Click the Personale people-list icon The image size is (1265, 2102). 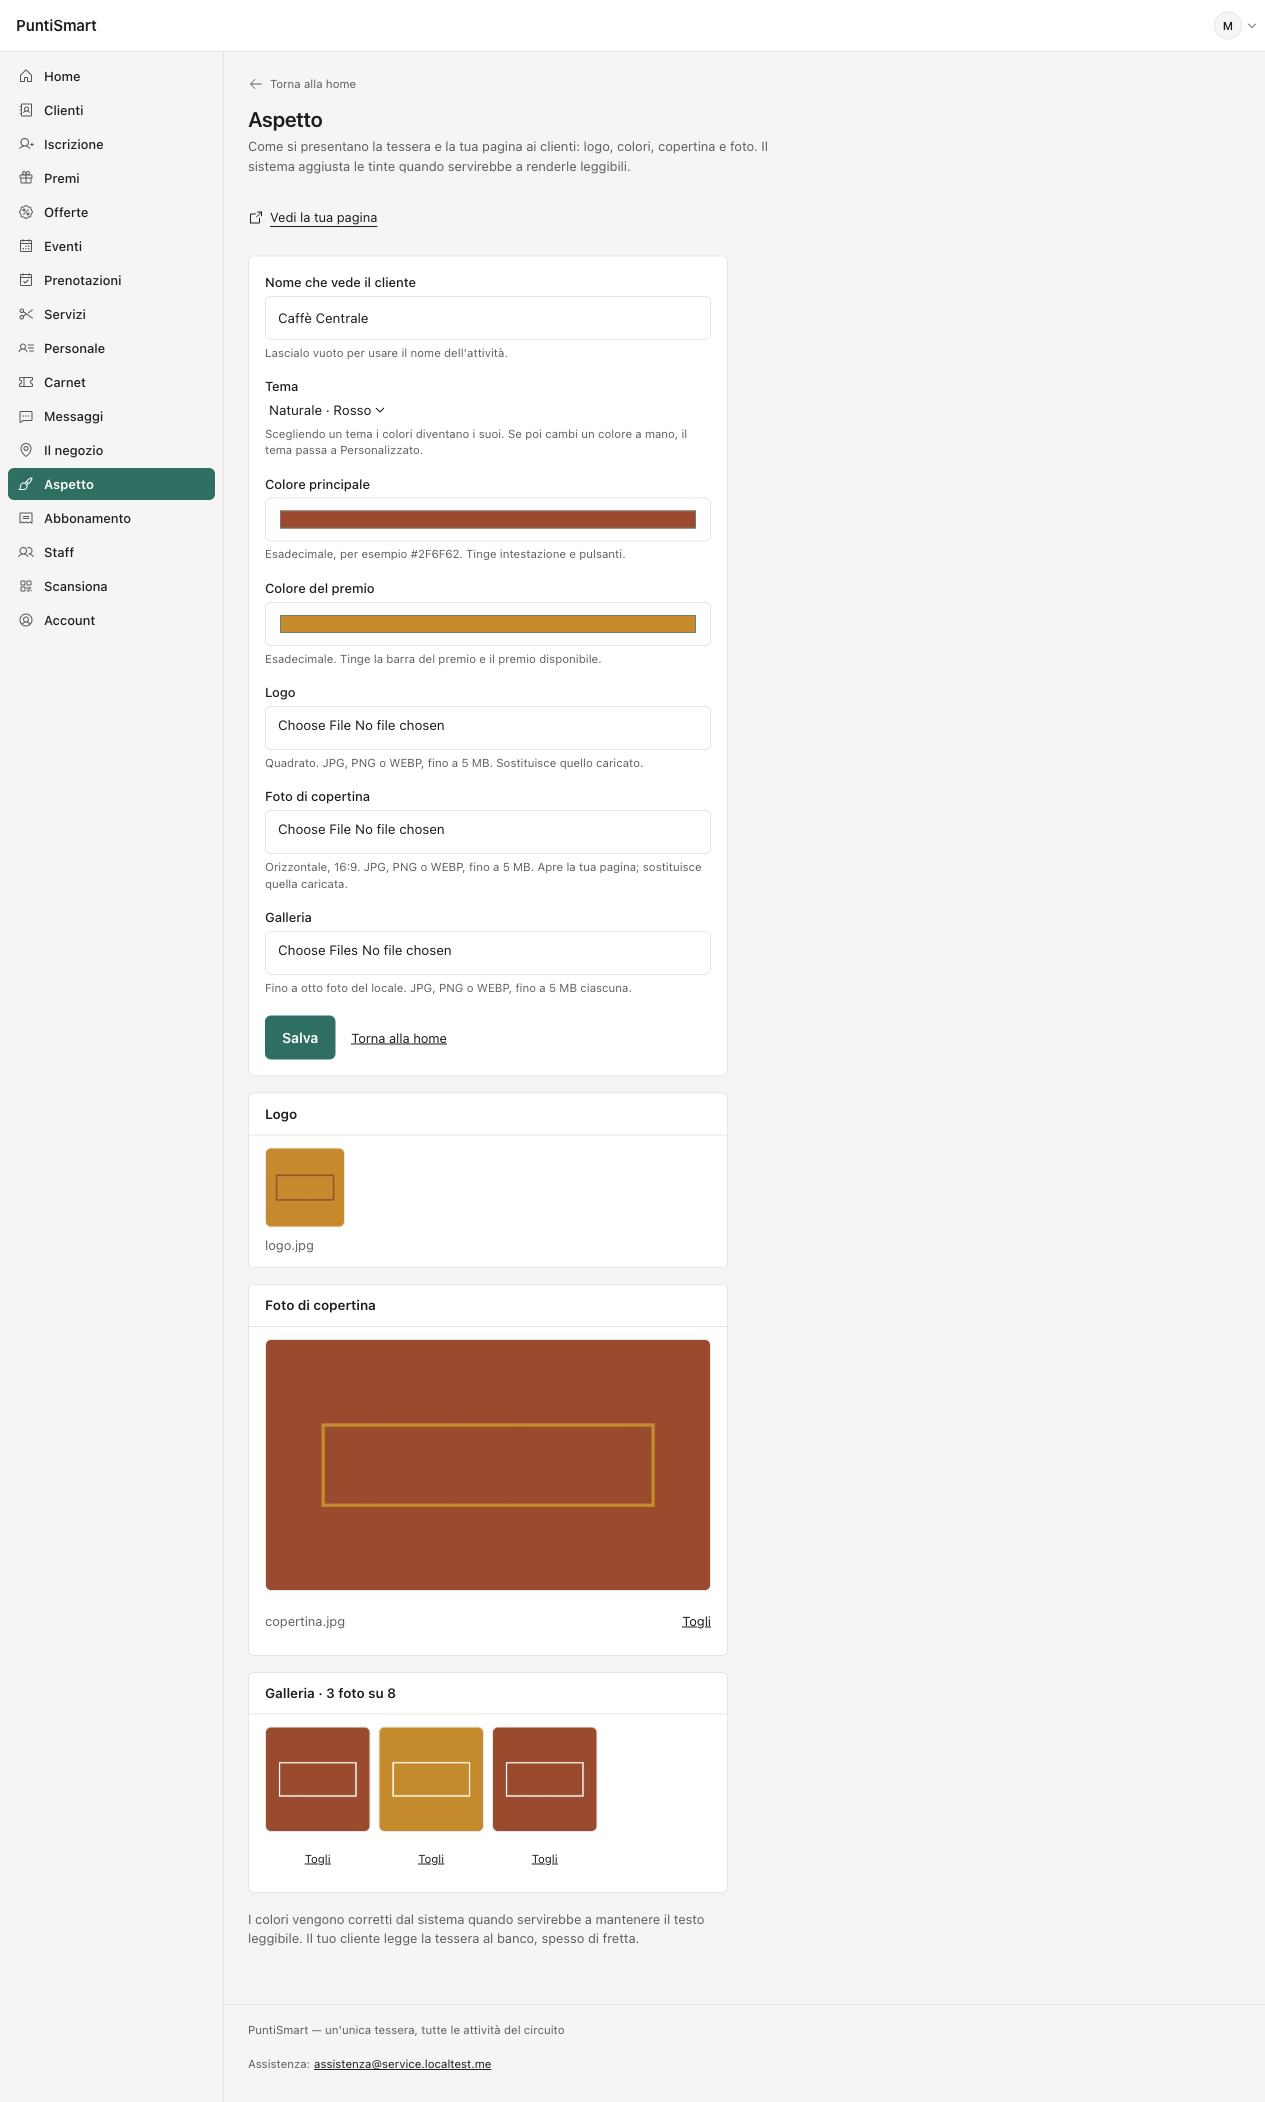coord(26,348)
